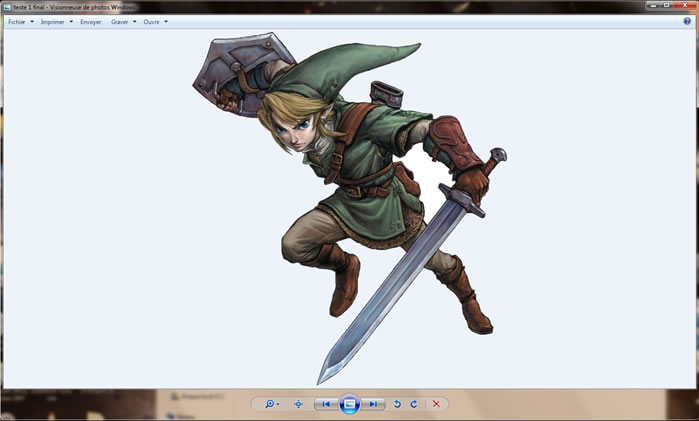Screen dimensions: 699x421
Task: Expand the arrow next to Graver
Action: tap(134, 22)
